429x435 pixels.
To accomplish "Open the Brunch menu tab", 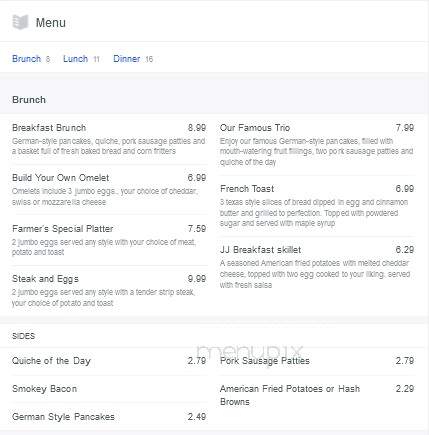I will coord(26,59).
